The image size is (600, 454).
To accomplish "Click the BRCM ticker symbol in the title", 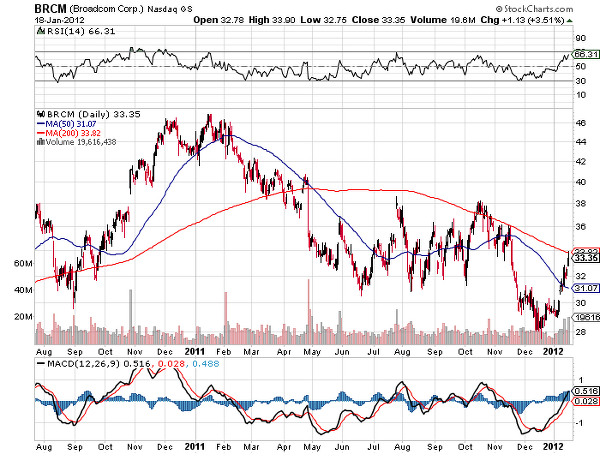I will (51, 8).
